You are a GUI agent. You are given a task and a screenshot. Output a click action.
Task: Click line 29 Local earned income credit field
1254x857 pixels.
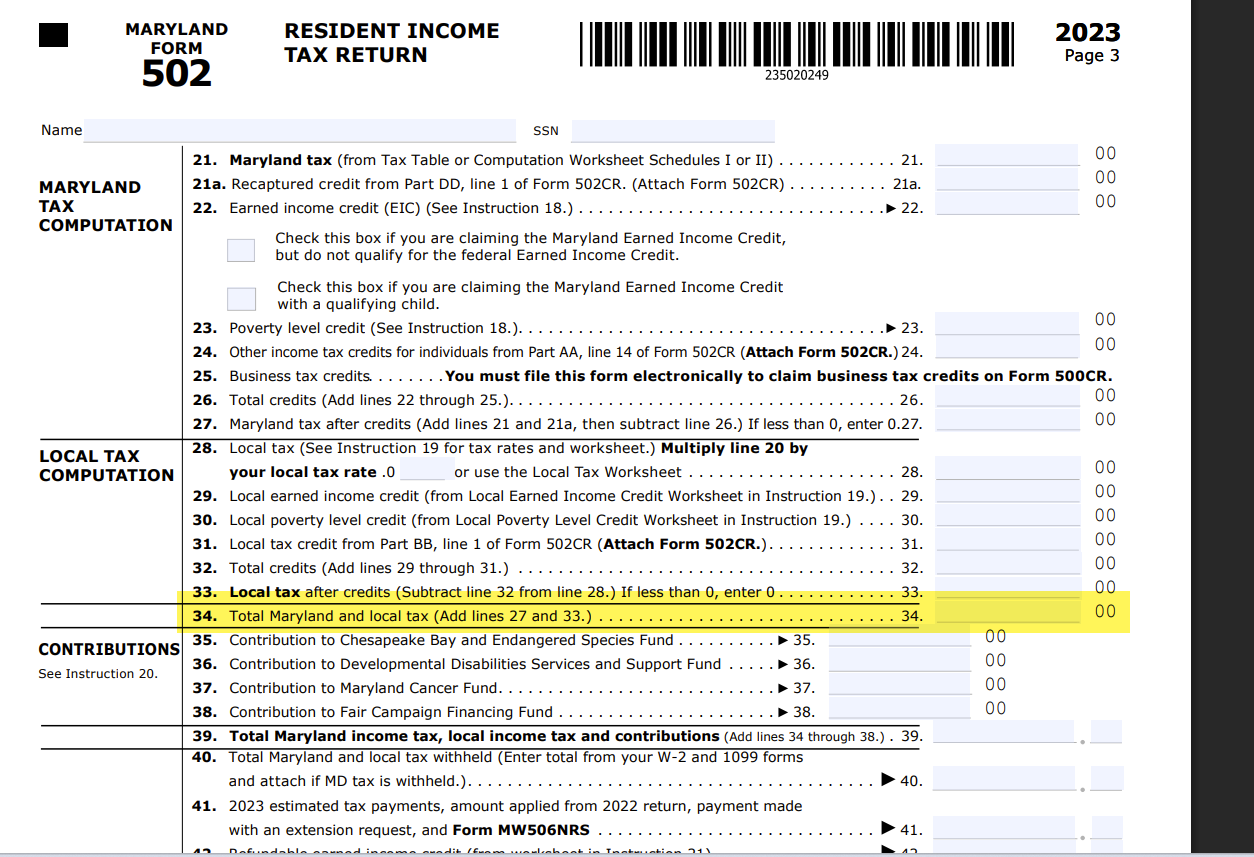coord(1007,492)
